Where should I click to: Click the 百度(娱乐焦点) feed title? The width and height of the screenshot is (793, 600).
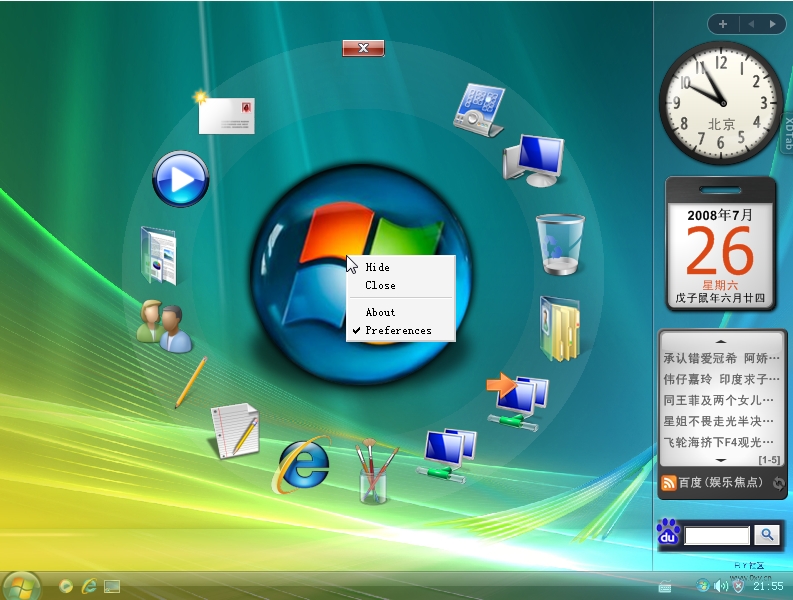click(x=720, y=483)
